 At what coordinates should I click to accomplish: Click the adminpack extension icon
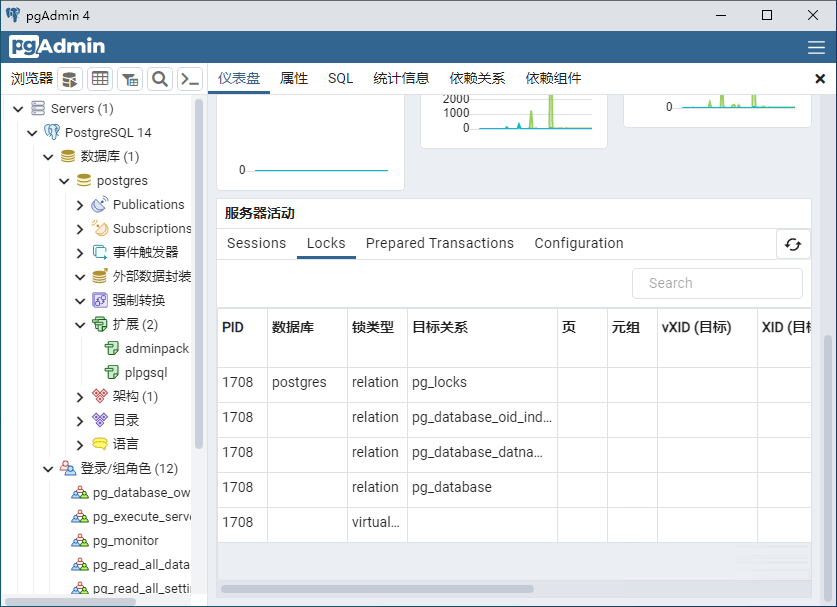click(x=112, y=349)
